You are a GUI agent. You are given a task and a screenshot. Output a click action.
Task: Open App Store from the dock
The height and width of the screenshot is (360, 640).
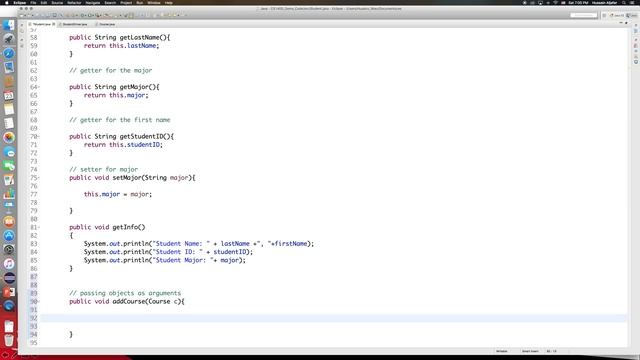pos(9,236)
